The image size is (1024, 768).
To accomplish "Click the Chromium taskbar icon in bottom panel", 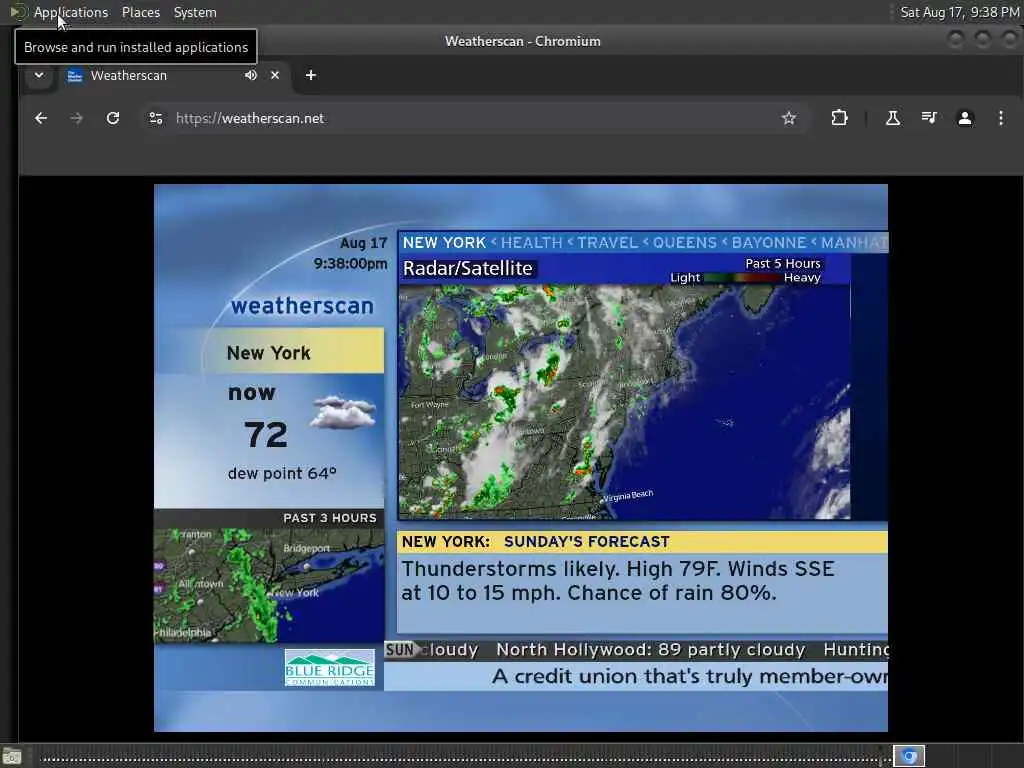I will point(909,756).
